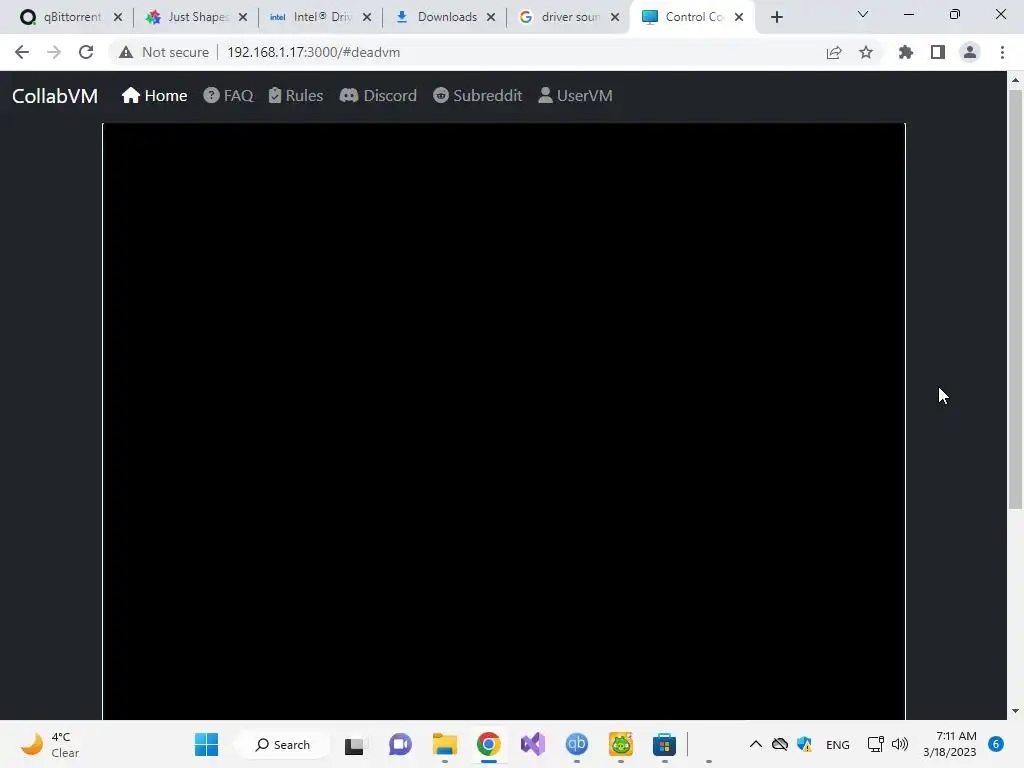The width and height of the screenshot is (1024, 768).
Task: Open Task View in taskbar
Action: (354, 744)
